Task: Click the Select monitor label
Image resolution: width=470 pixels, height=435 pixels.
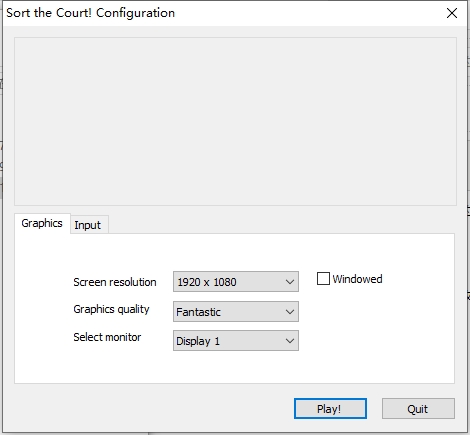Action: 107,337
